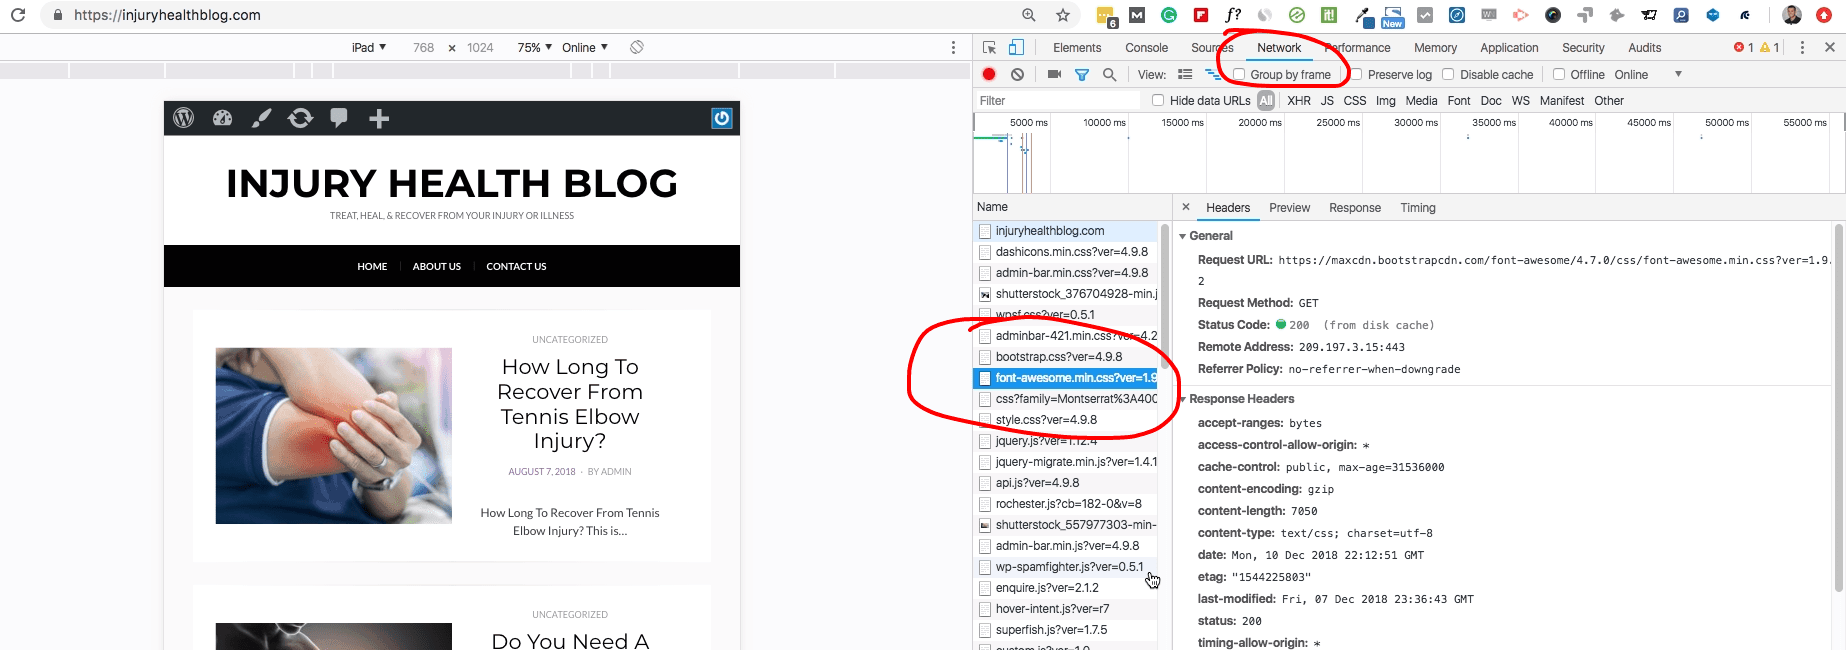Check the Disable cache option
Image resolution: width=1846 pixels, height=650 pixels.
1448,74
